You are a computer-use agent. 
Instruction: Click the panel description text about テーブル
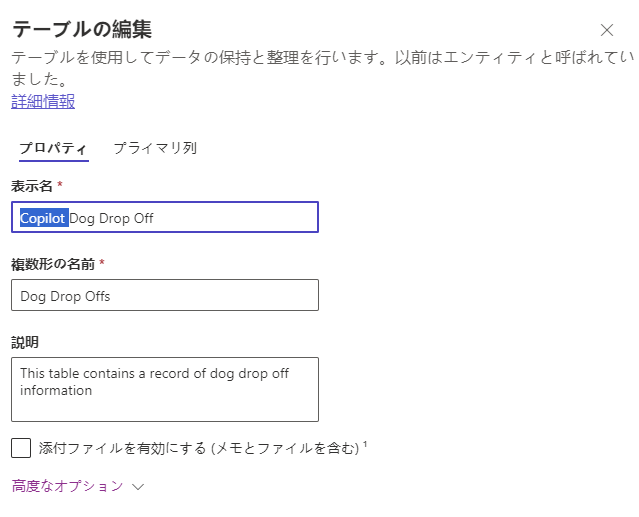click(x=322, y=68)
